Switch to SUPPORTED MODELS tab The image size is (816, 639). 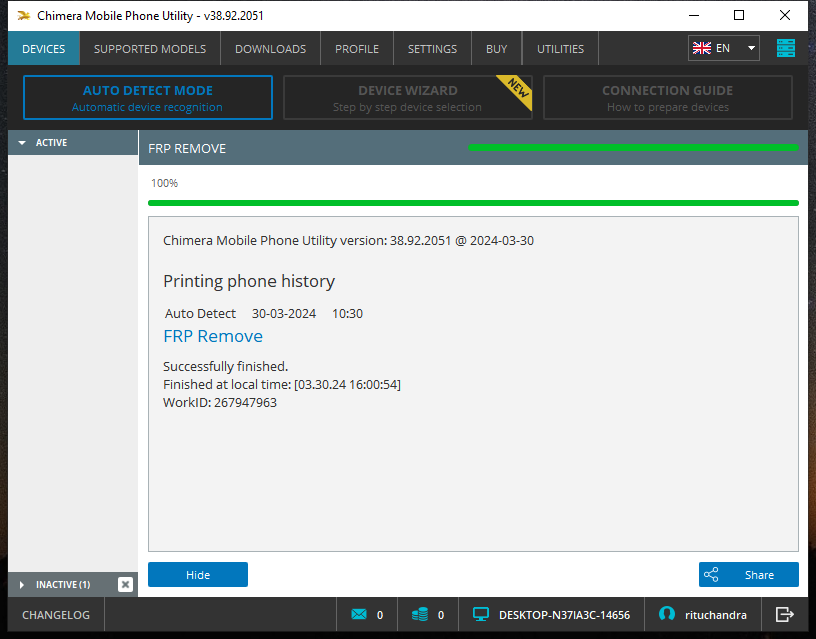tap(150, 48)
